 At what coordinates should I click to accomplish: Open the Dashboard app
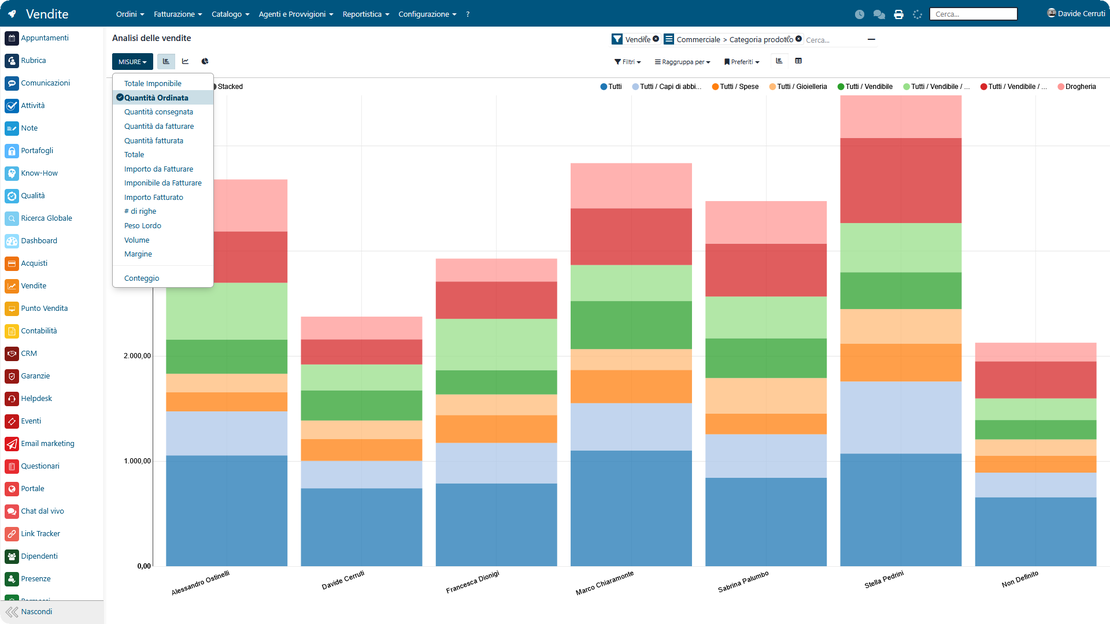(32, 241)
